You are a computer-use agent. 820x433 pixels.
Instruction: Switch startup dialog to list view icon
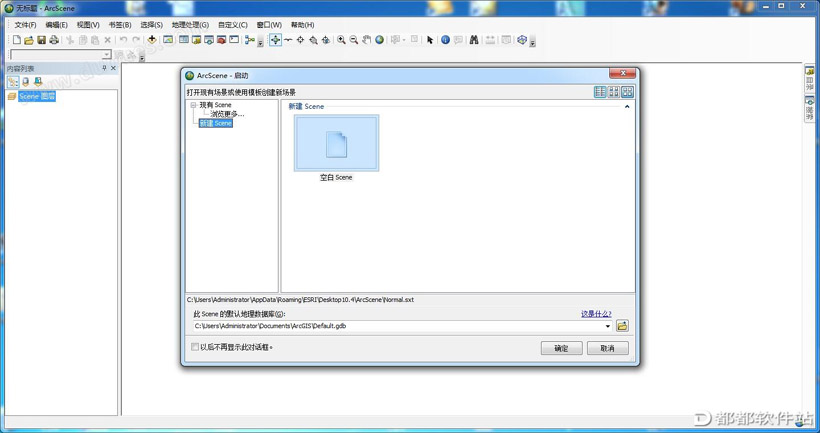tap(600, 92)
